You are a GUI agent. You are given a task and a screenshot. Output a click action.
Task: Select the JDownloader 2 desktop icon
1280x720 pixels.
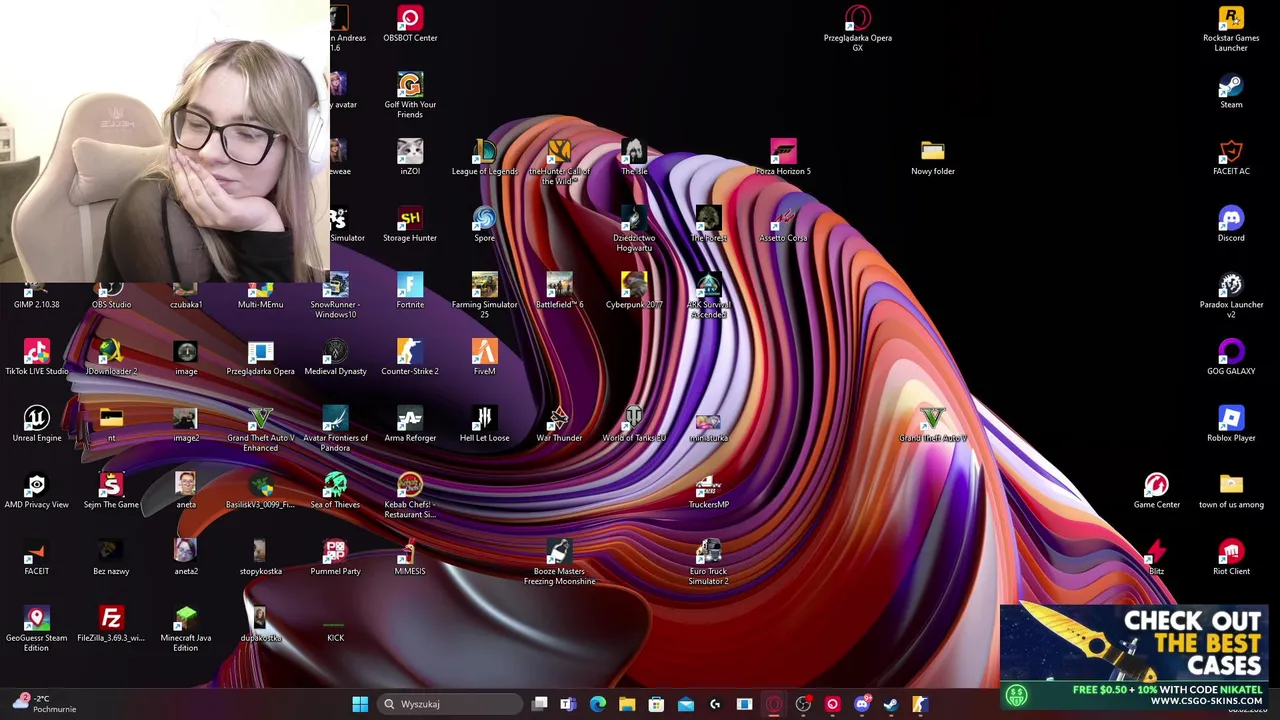tap(111, 358)
